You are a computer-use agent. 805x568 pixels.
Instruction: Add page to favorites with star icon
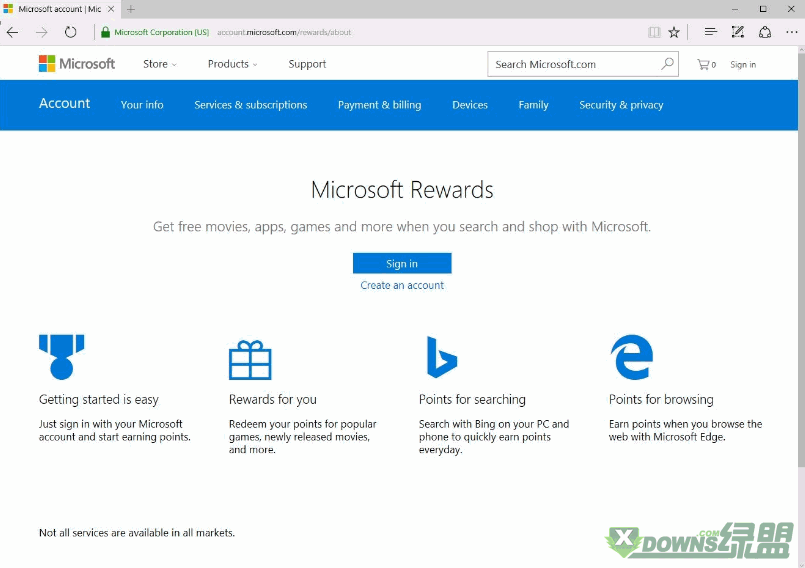coord(674,32)
